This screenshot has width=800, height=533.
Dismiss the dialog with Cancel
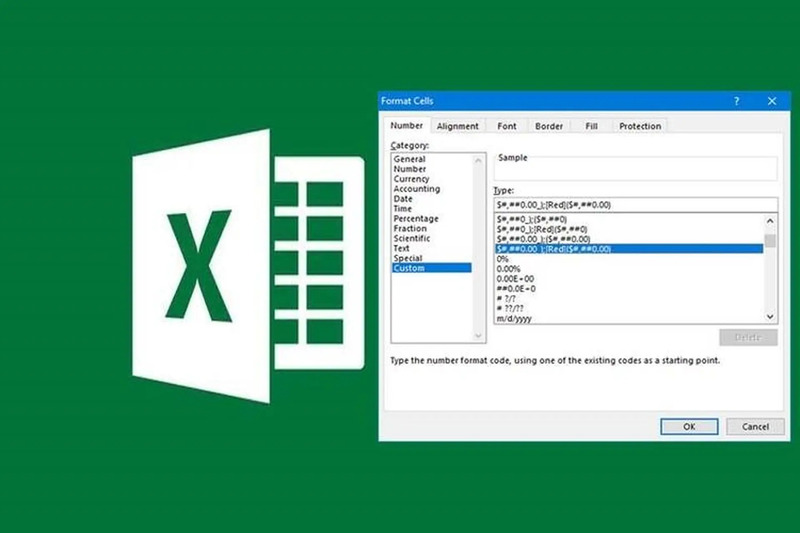coord(755,426)
